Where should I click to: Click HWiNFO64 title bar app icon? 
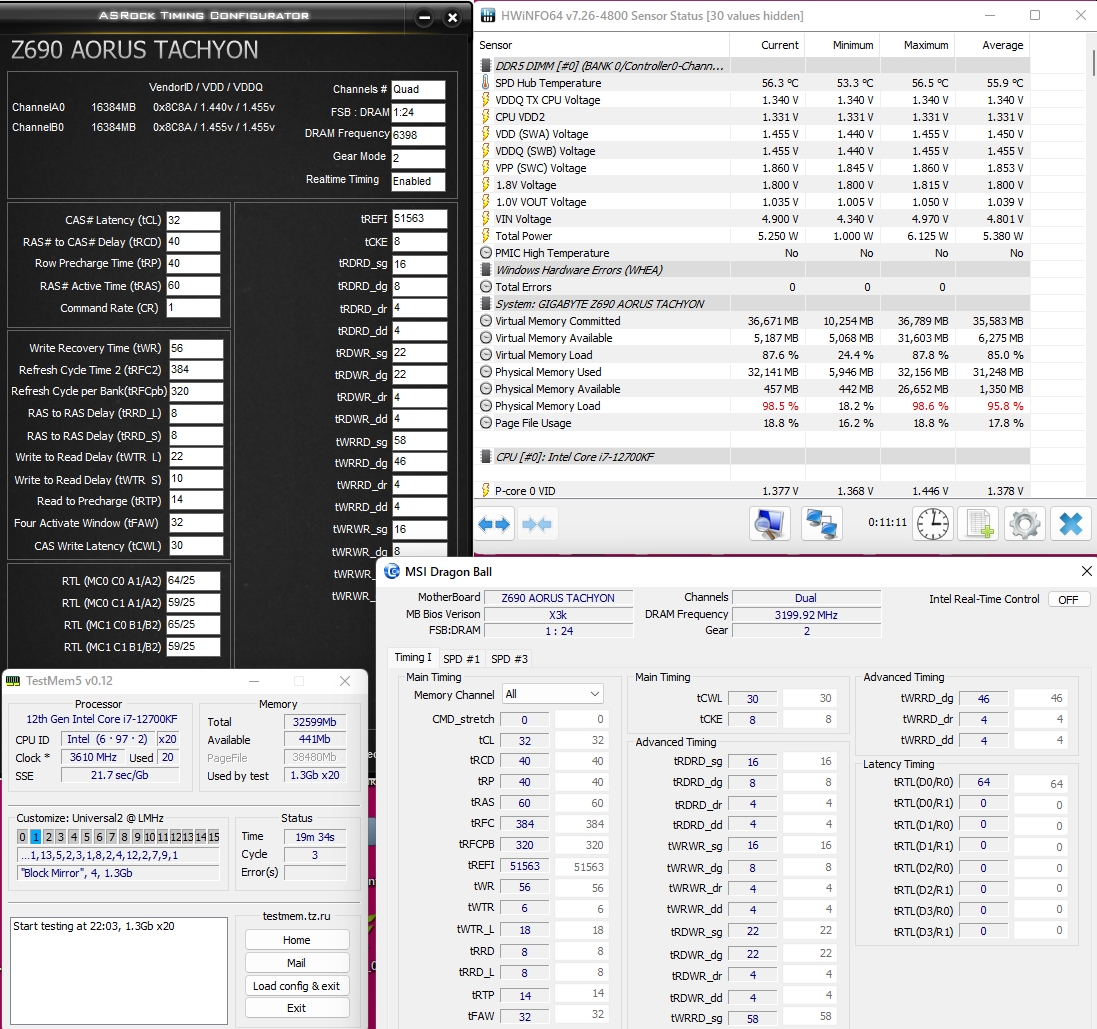pyautogui.click(x=488, y=15)
